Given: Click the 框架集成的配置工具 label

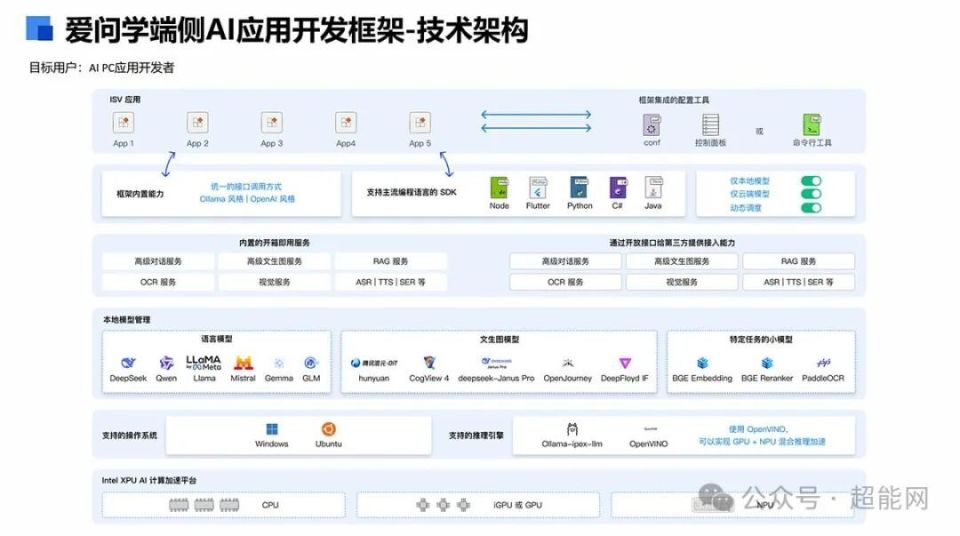Looking at the screenshot, I should (674, 100).
